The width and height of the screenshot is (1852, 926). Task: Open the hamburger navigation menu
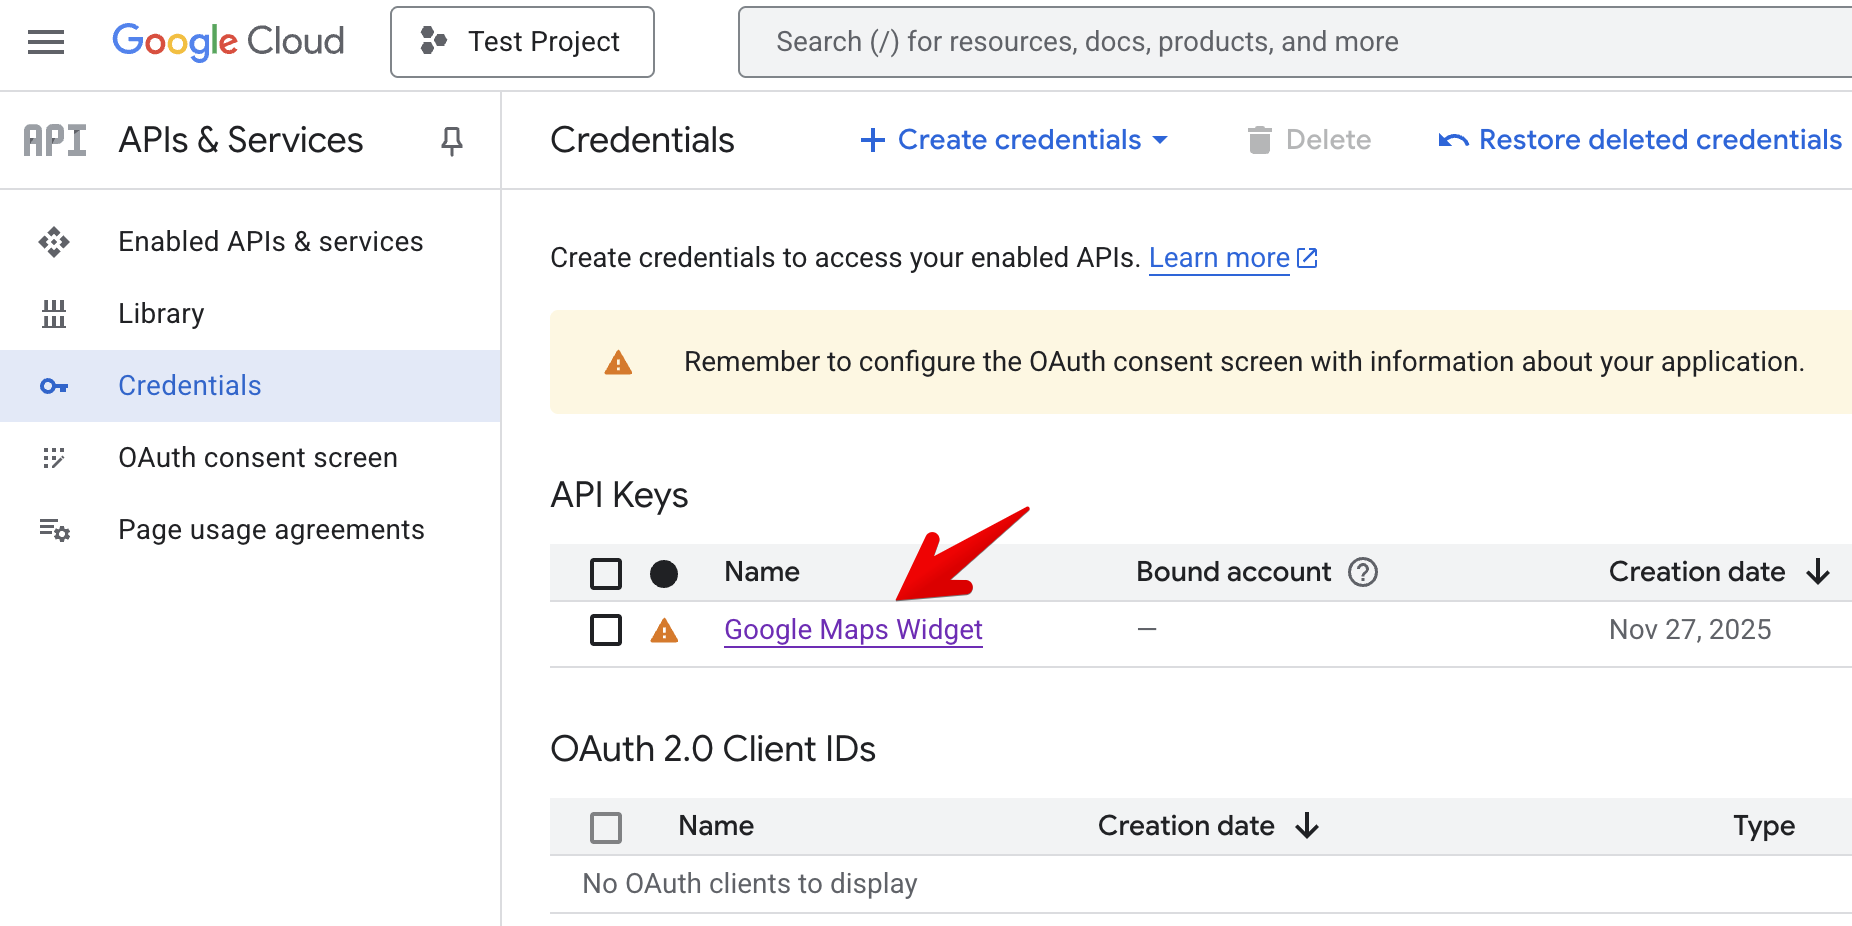click(x=46, y=42)
